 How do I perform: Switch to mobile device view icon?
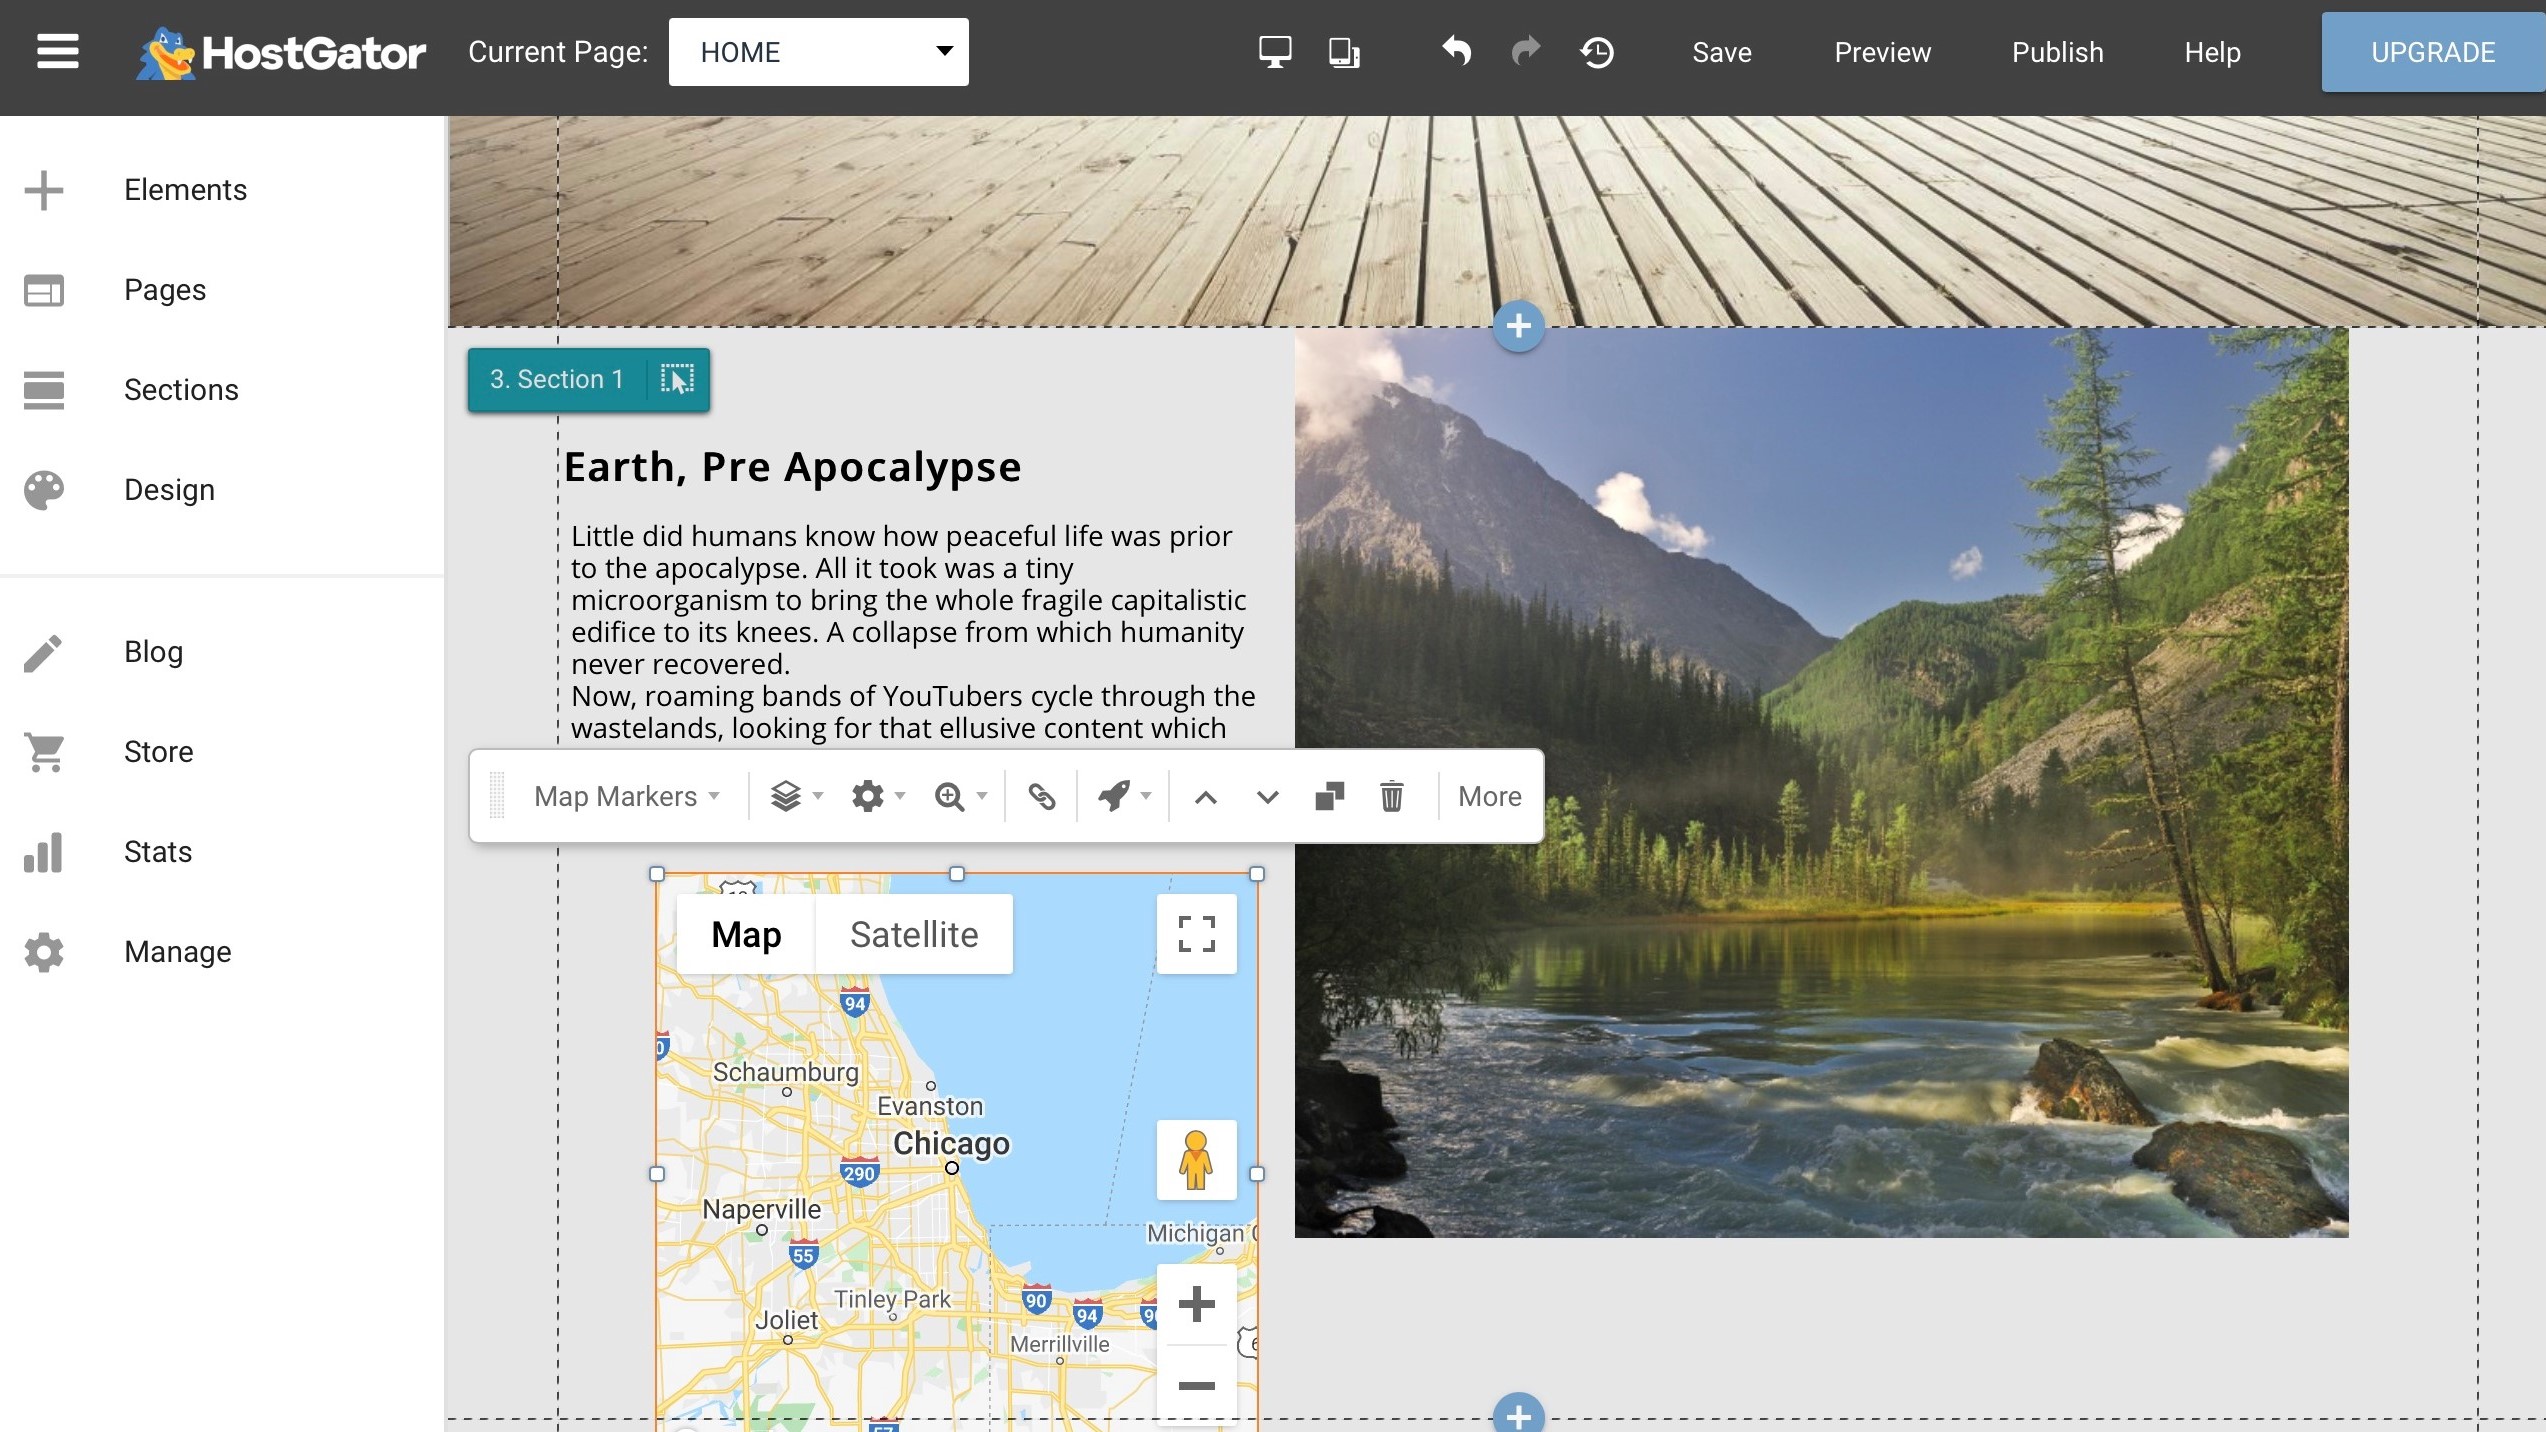pos(1344,52)
